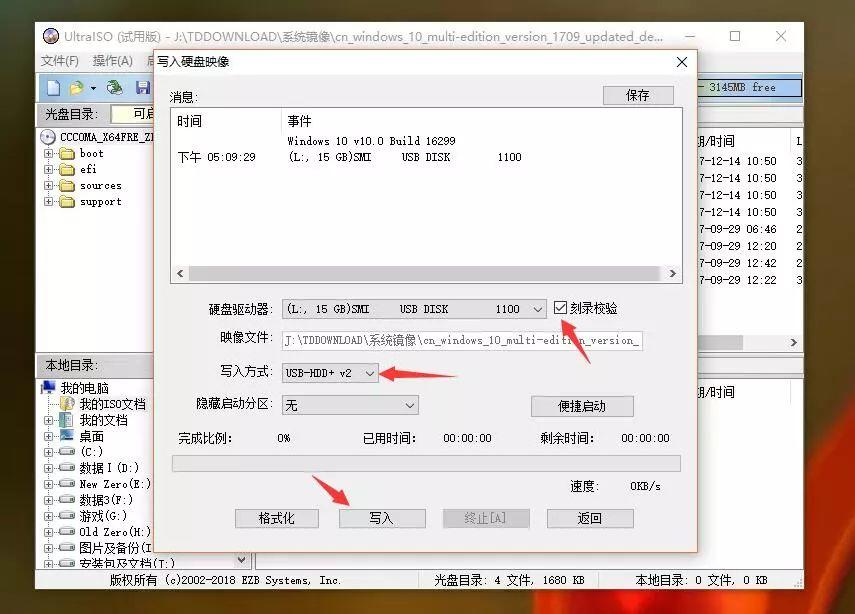Toggle the 刻录校验 checkbox
Viewport: 855px width, 614px height.
point(561,308)
